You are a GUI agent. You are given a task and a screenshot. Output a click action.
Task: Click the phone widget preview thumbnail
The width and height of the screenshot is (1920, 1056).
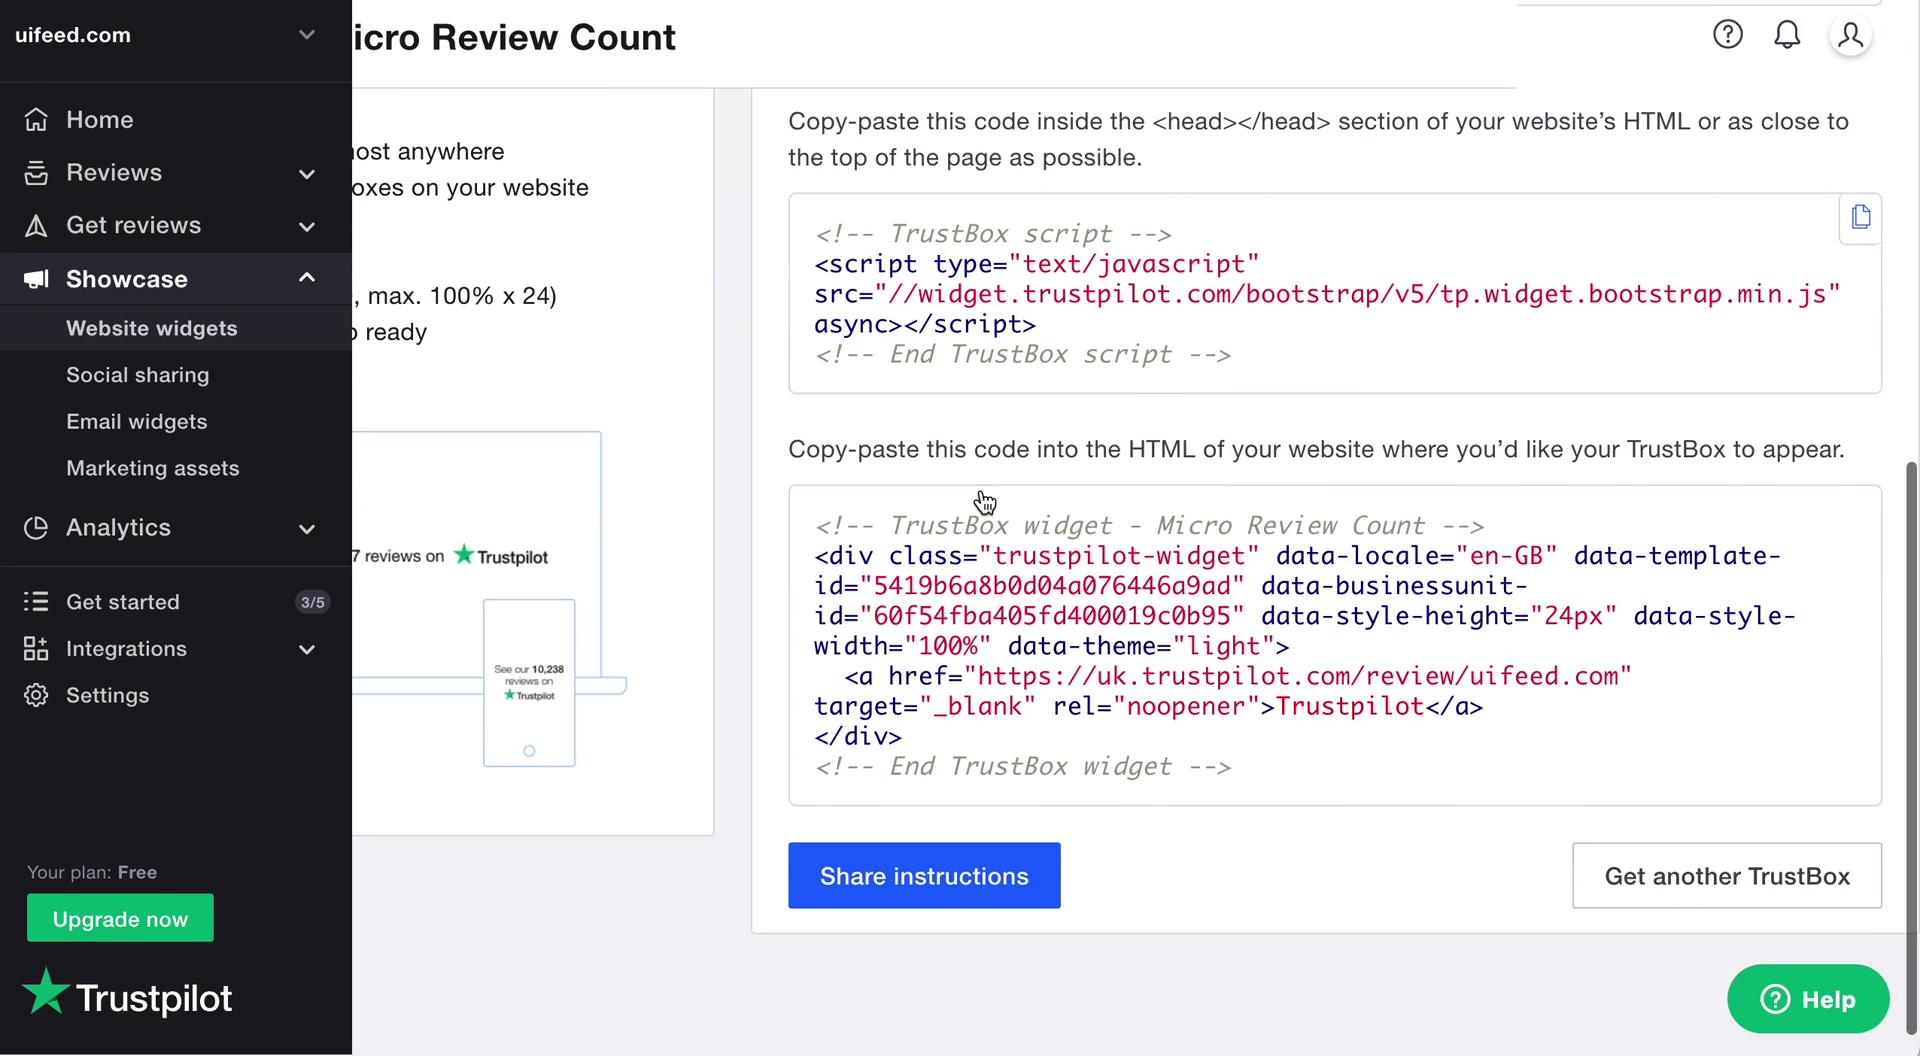coord(529,683)
